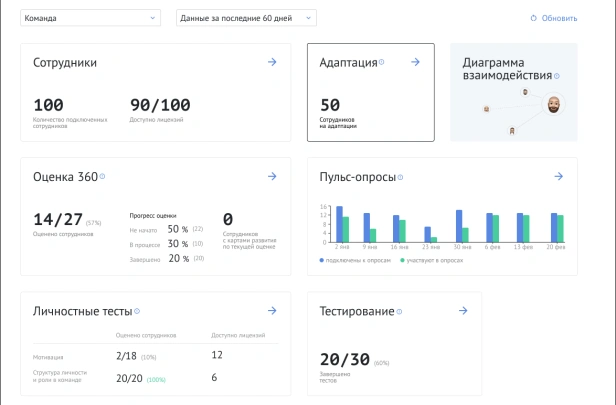Viewport: 616px width, 405px height.
Task: Click the blue bar for 2 янв
Action: (x=339, y=224)
